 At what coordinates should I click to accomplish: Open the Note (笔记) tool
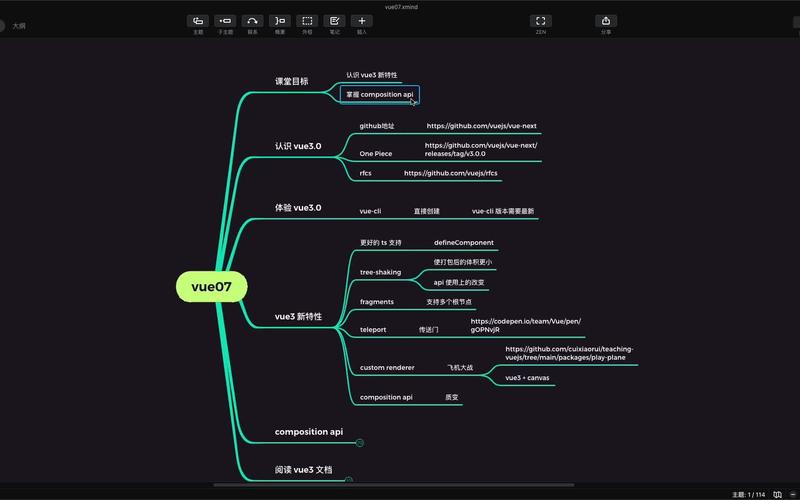pos(334,21)
